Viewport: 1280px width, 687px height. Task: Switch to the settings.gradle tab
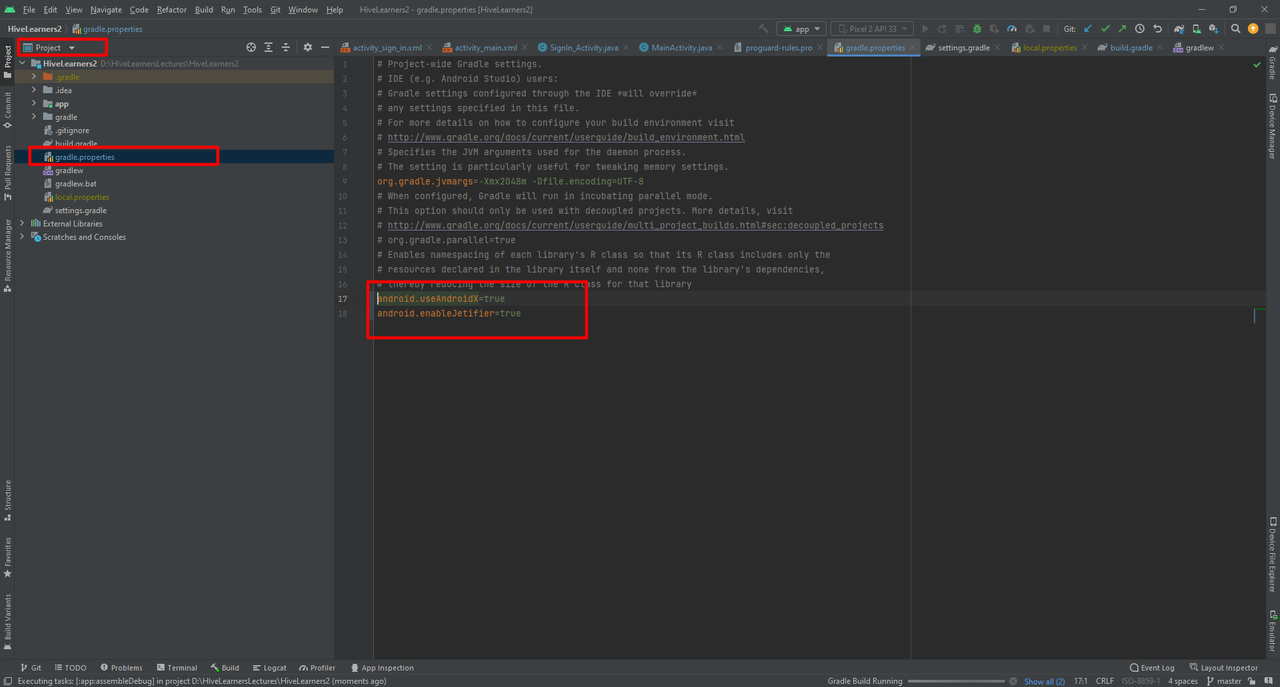click(x=963, y=47)
